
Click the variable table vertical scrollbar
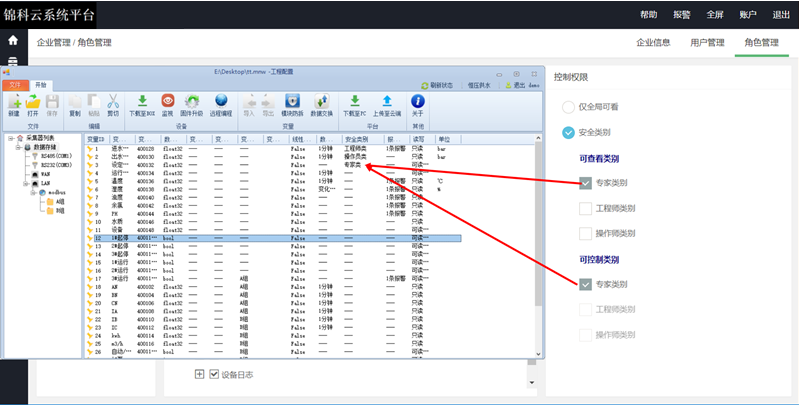[x=538, y=224]
